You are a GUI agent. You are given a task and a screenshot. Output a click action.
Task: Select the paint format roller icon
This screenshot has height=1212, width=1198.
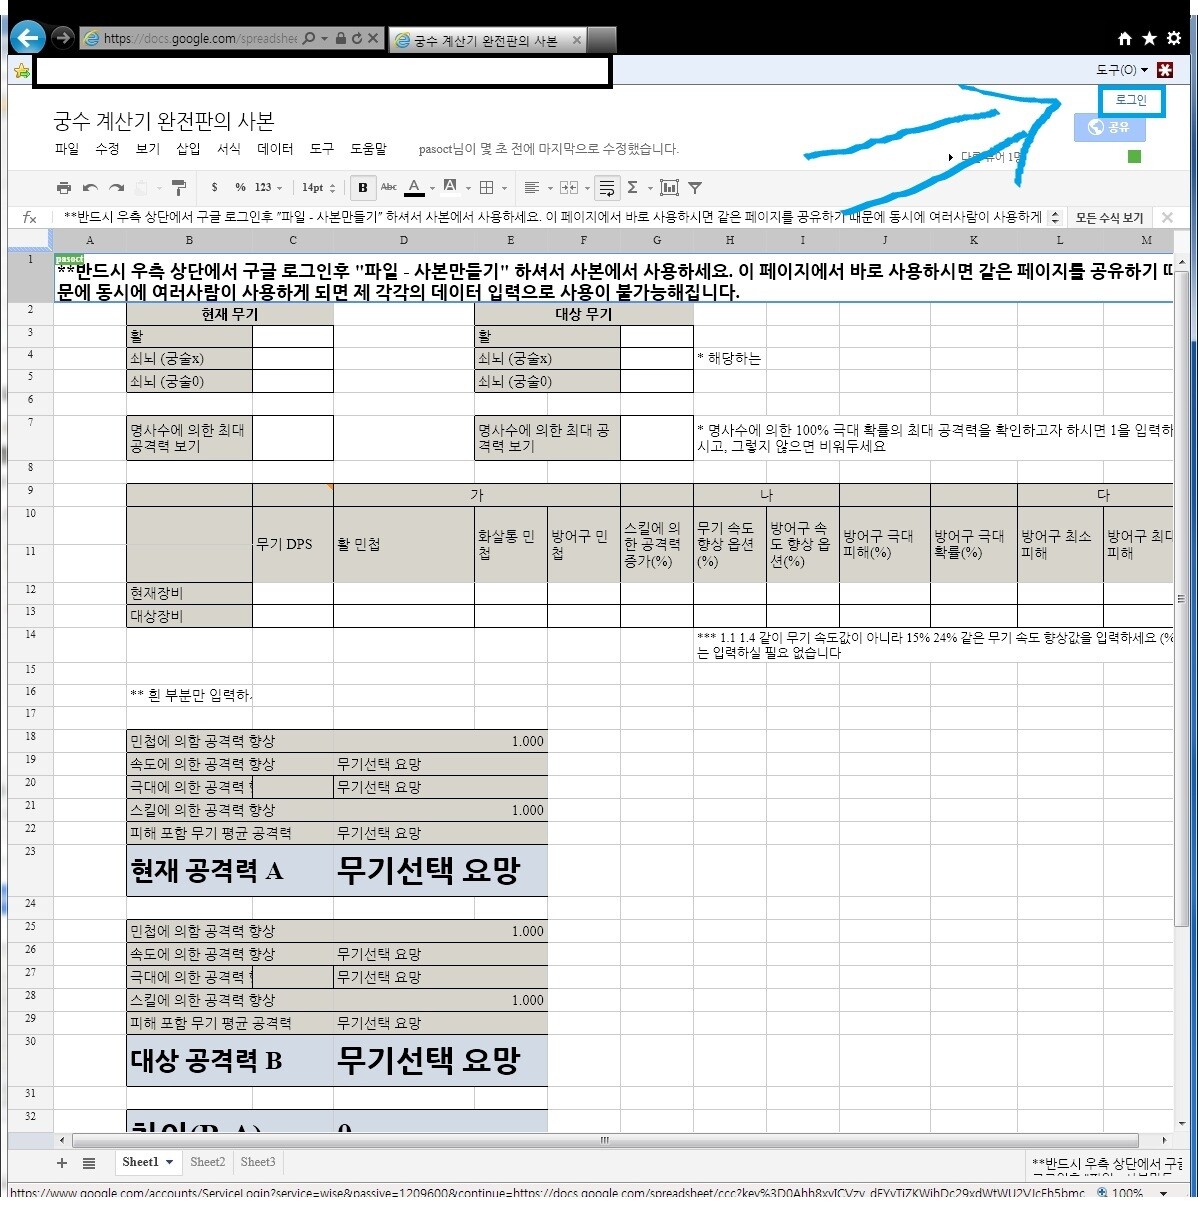tap(179, 188)
